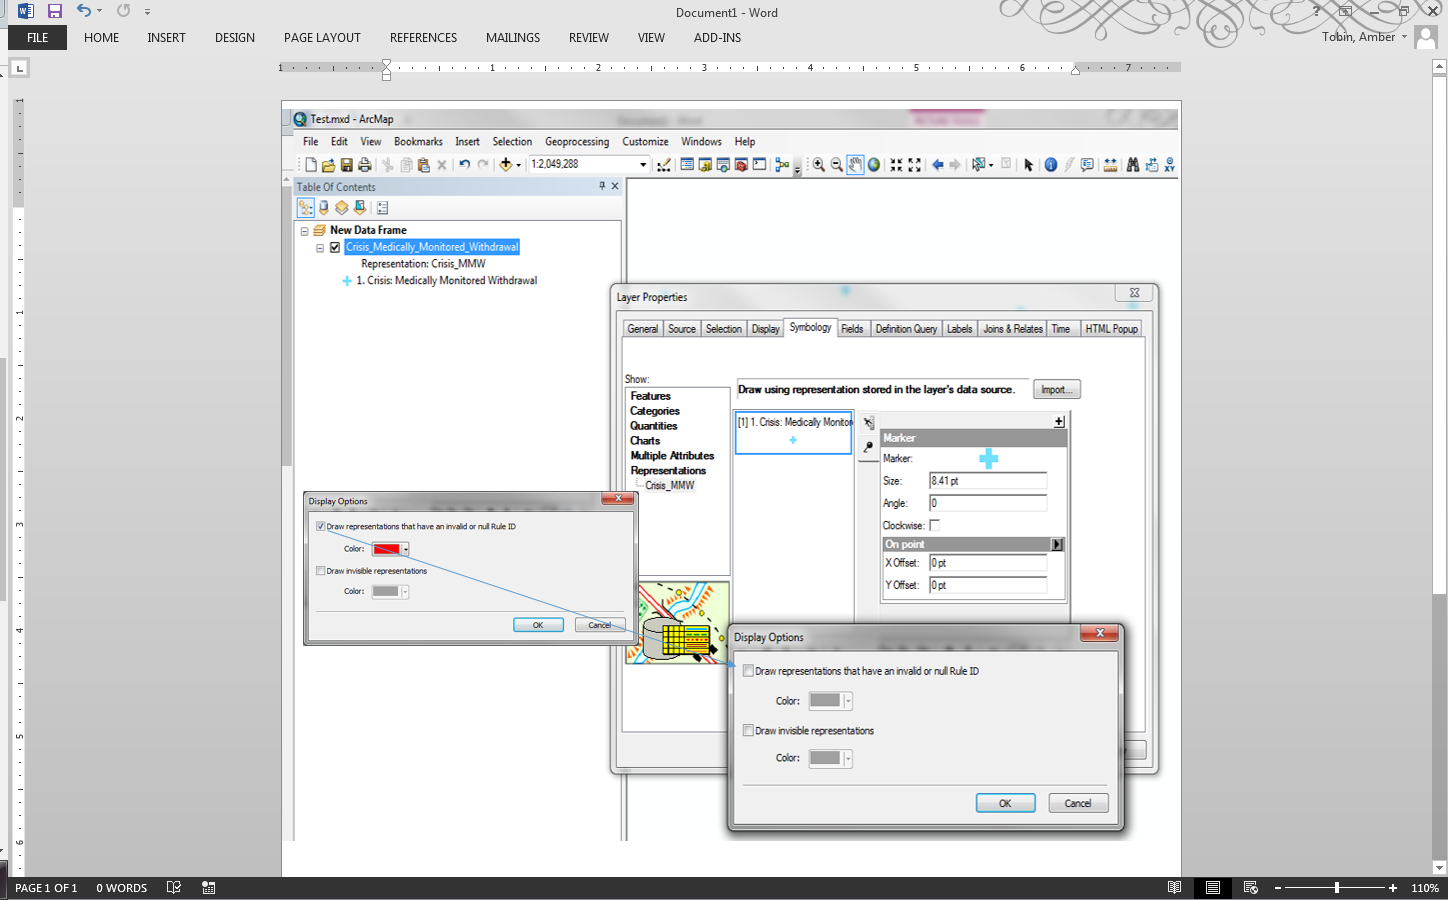Screen dimensions: 1448x900
Task: Toggle Crisis_Medically_Monitored_Withdrawal layer visibility checkbox
Action: pos(335,247)
